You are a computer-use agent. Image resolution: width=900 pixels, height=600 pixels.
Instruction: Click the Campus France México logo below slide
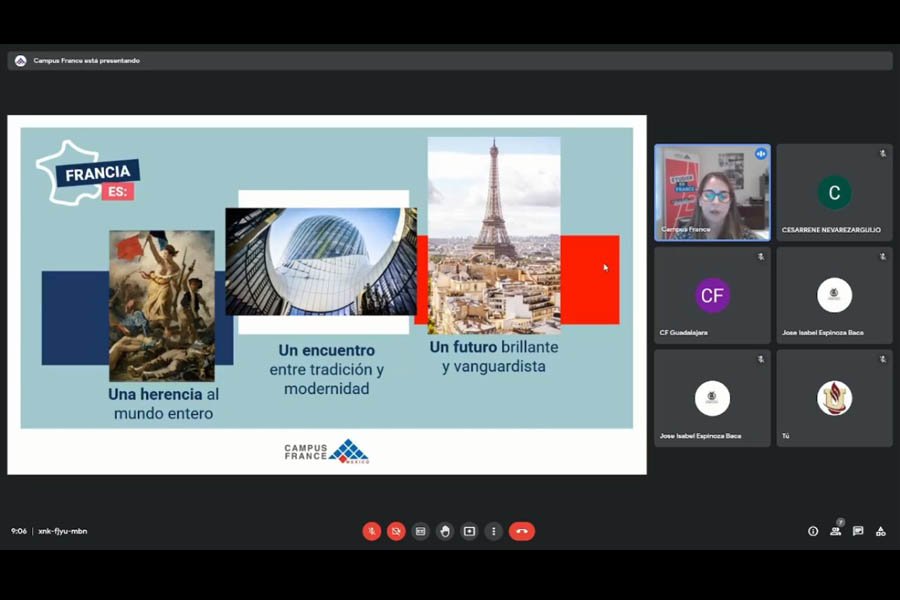327,451
